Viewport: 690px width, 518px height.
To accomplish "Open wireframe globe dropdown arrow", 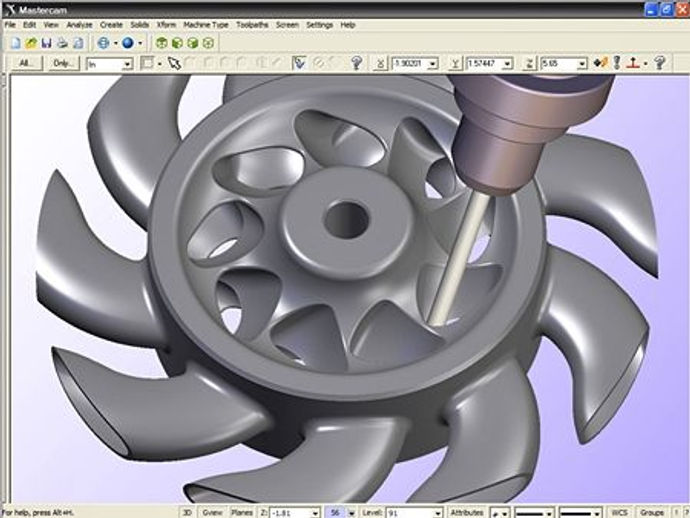I will click(115, 43).
